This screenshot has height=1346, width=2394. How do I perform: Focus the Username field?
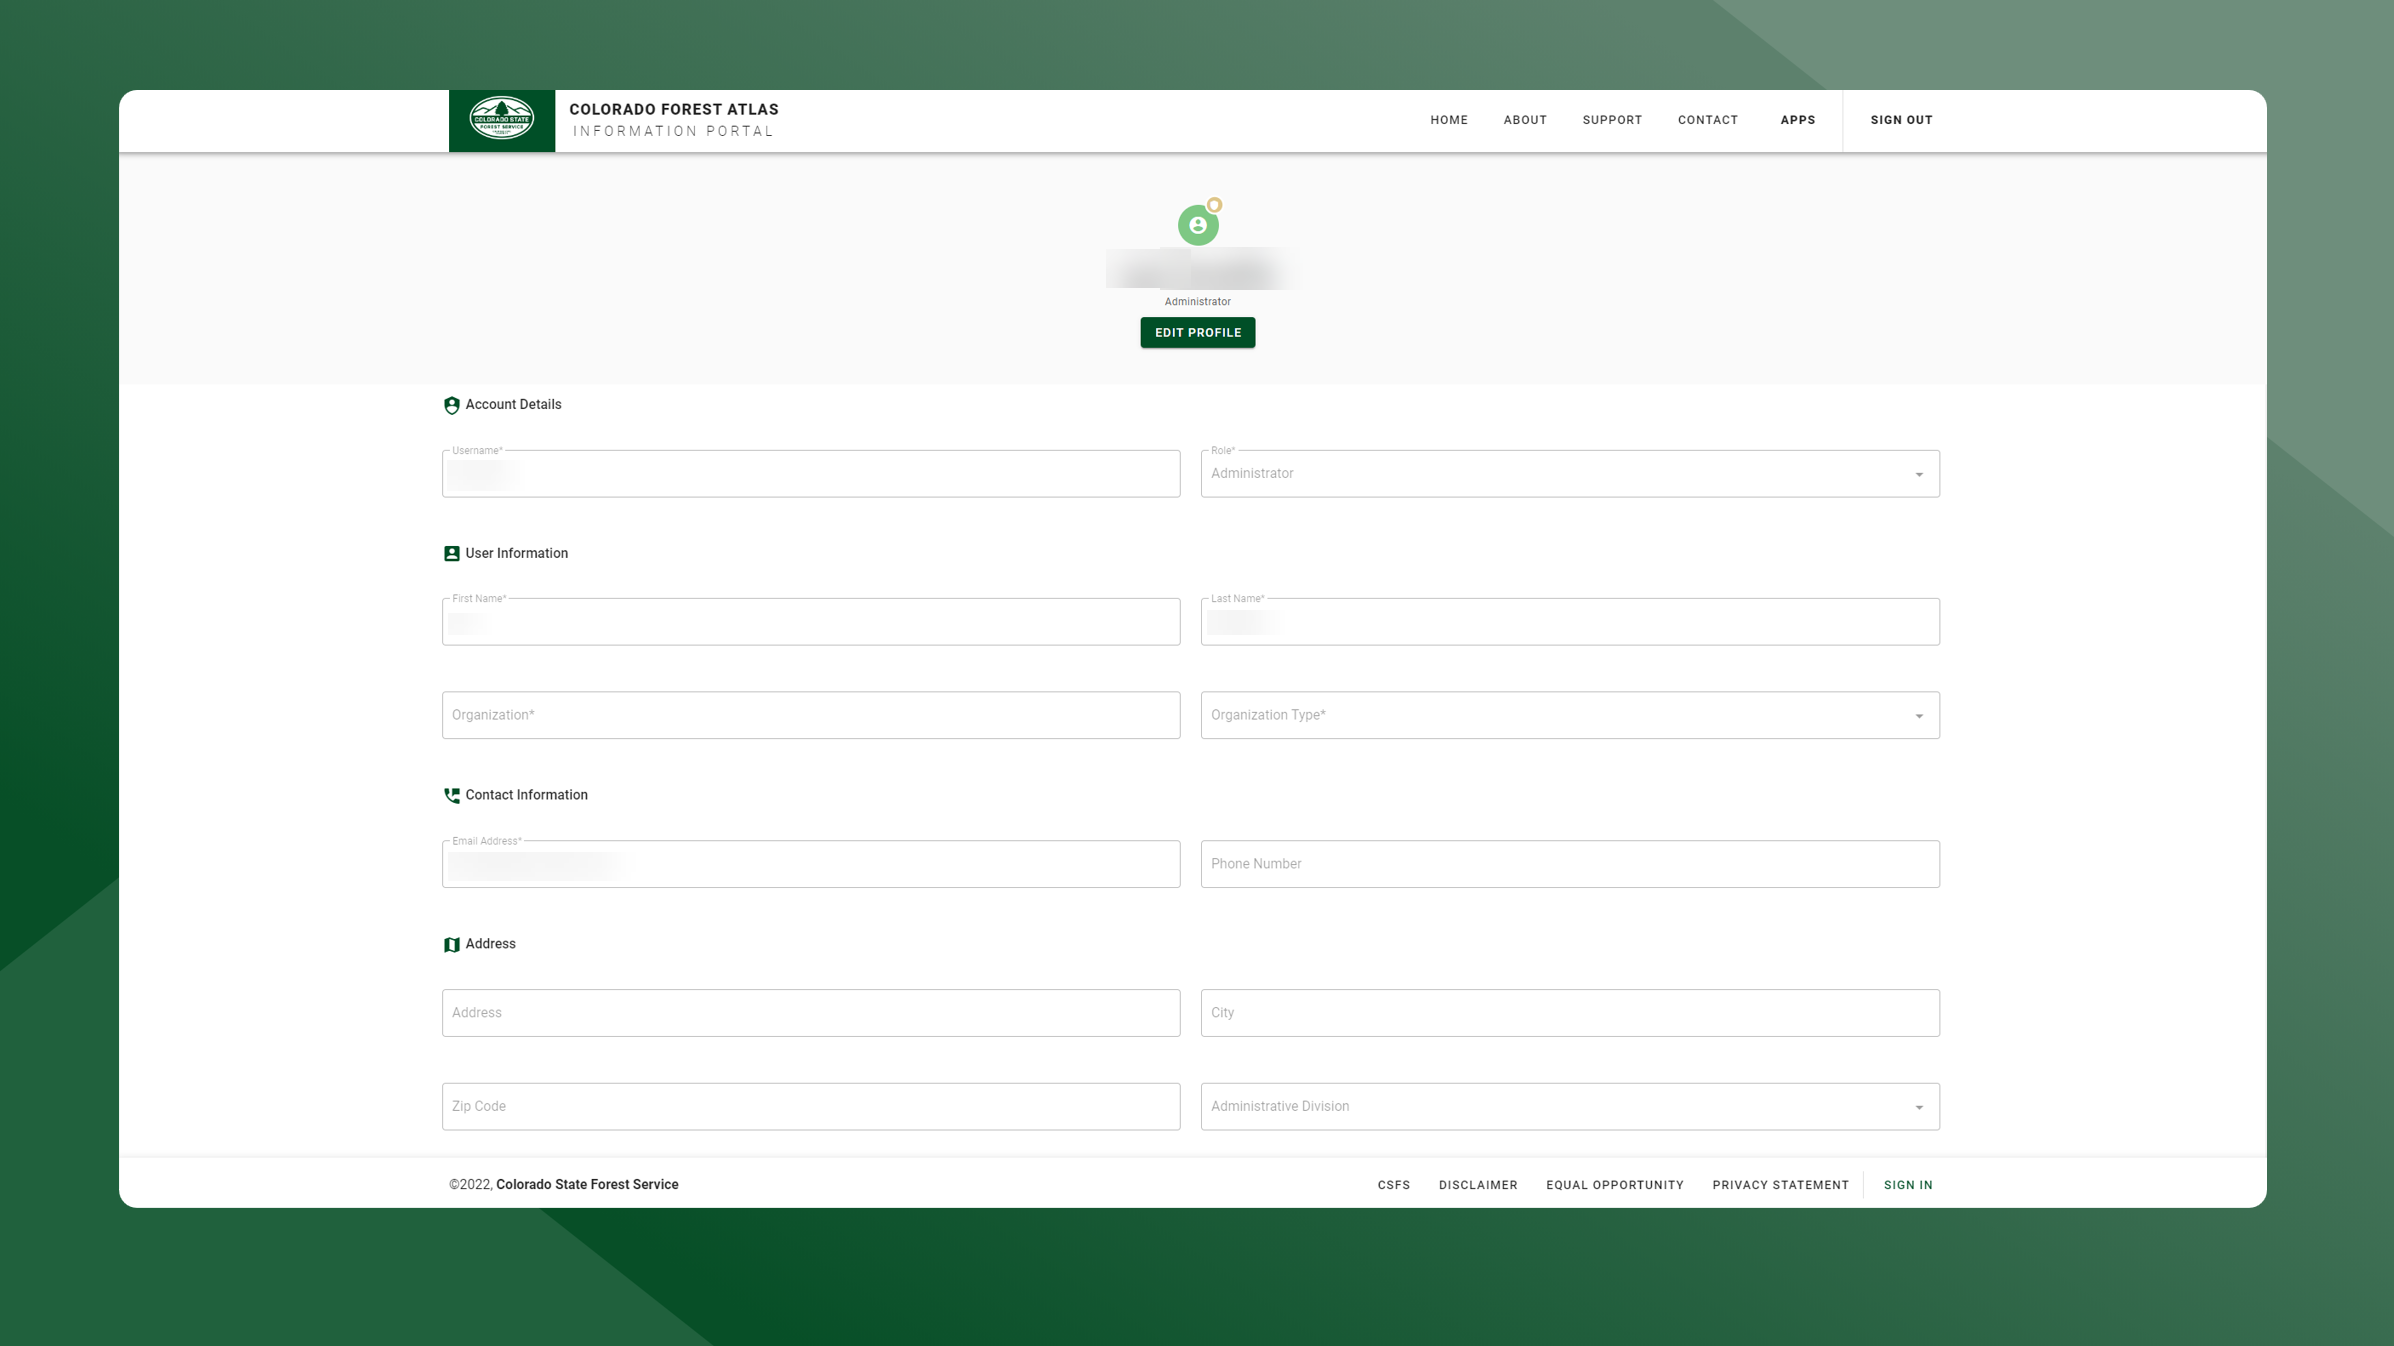[811, 474]
